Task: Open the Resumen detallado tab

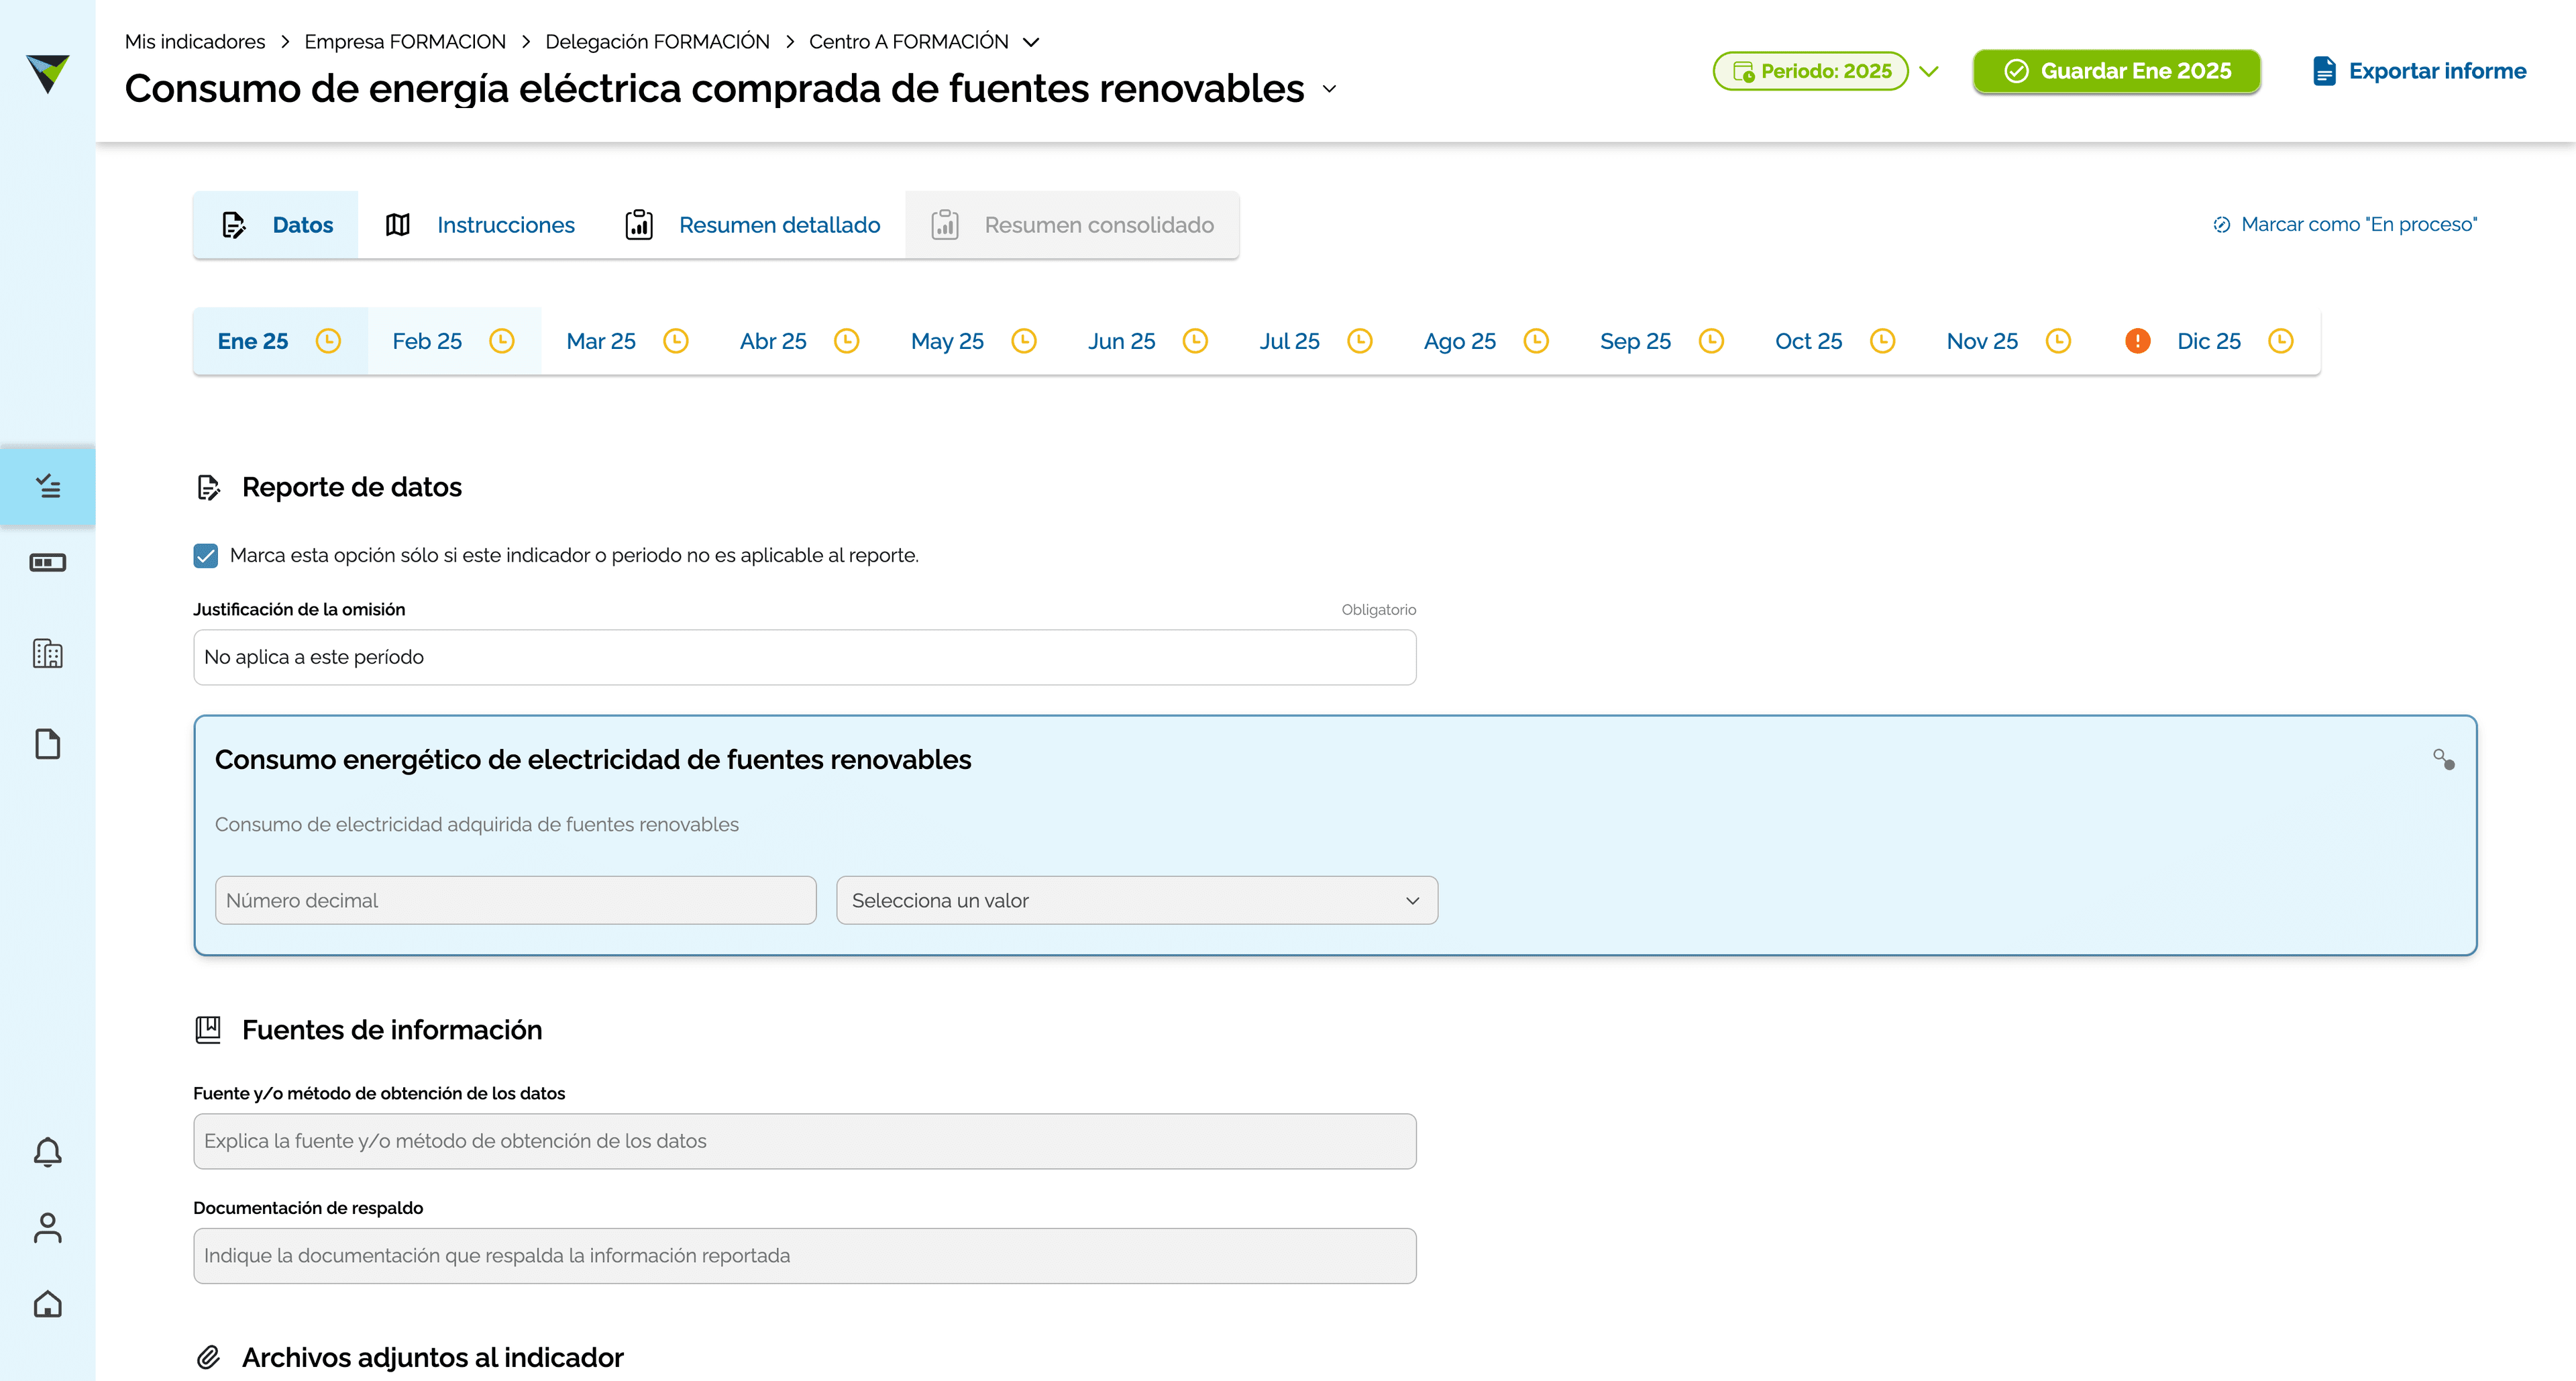Action: pos(753,225)
